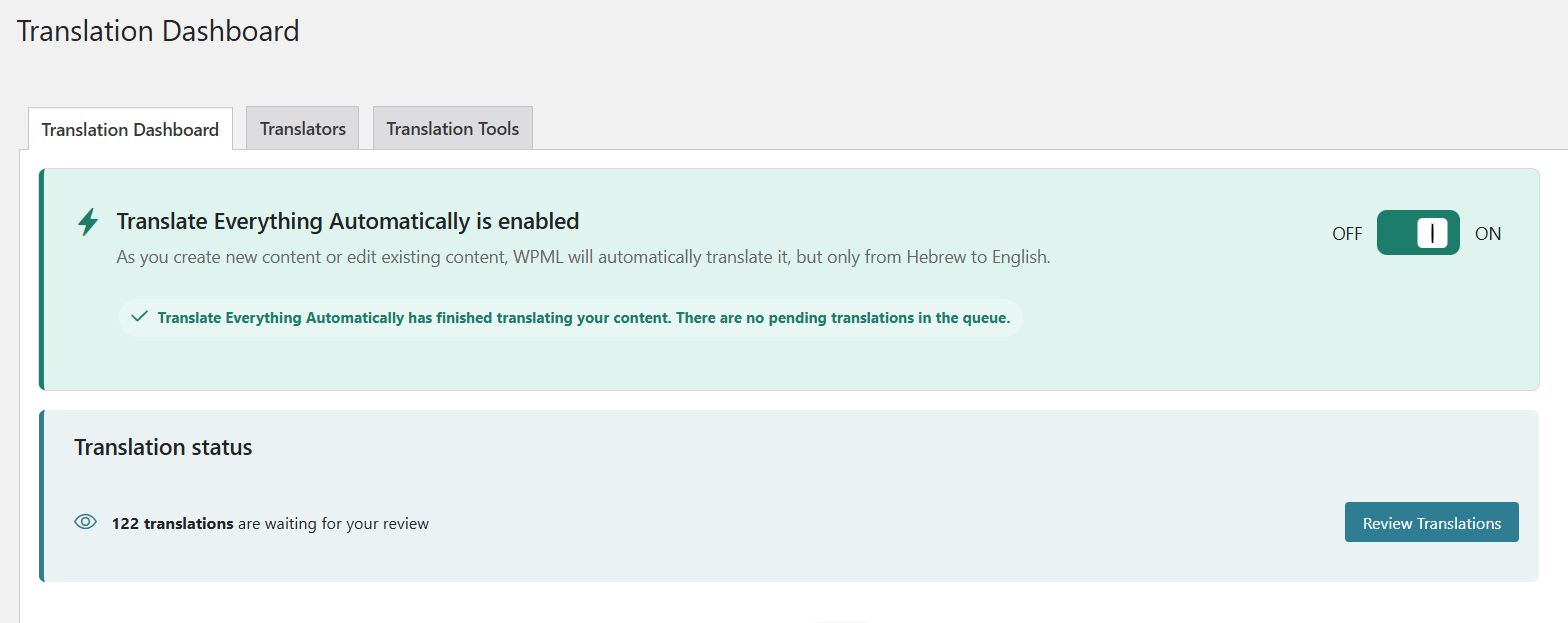Click the OFF label beside the switch
This screenshot has height=623, width=1568.
[1346, 234]
